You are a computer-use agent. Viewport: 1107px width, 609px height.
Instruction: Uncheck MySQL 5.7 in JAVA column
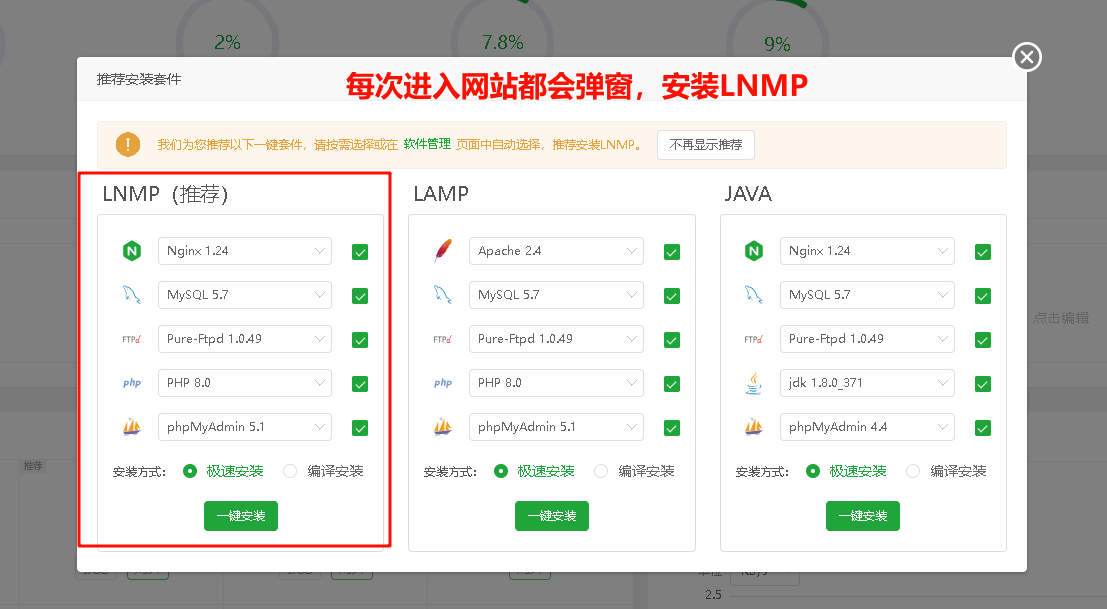tap(983, 296)
